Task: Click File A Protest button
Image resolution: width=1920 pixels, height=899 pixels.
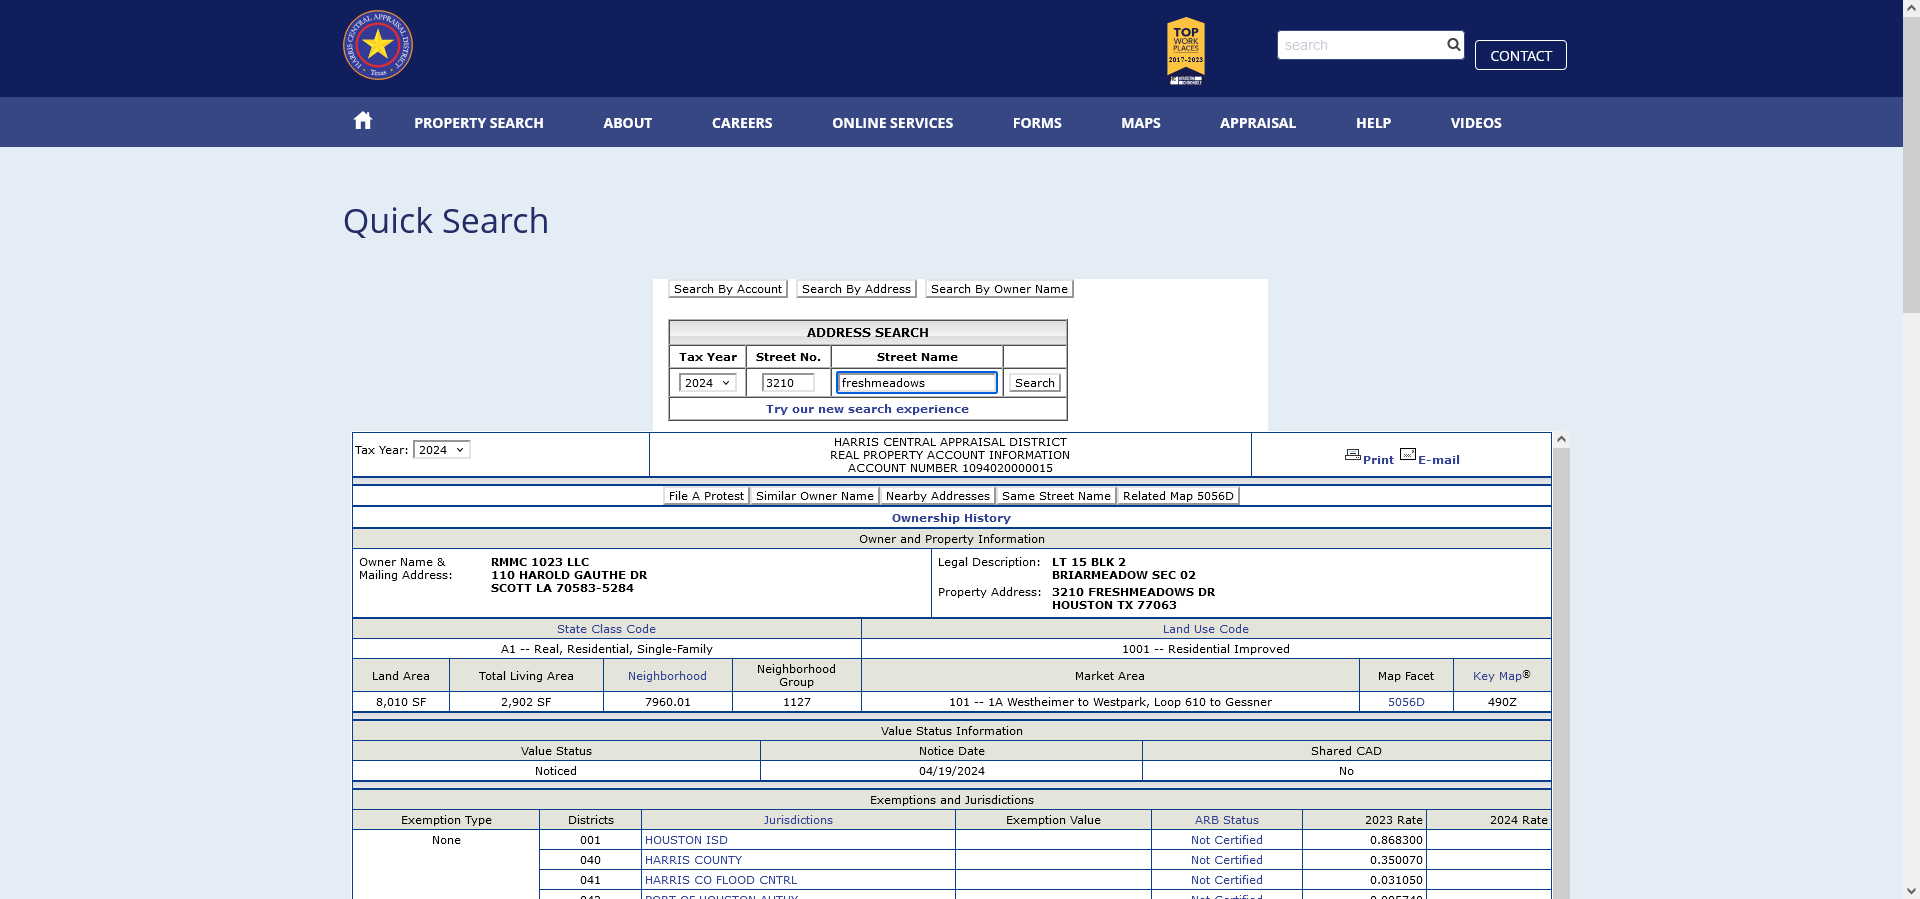Action: 706,496
